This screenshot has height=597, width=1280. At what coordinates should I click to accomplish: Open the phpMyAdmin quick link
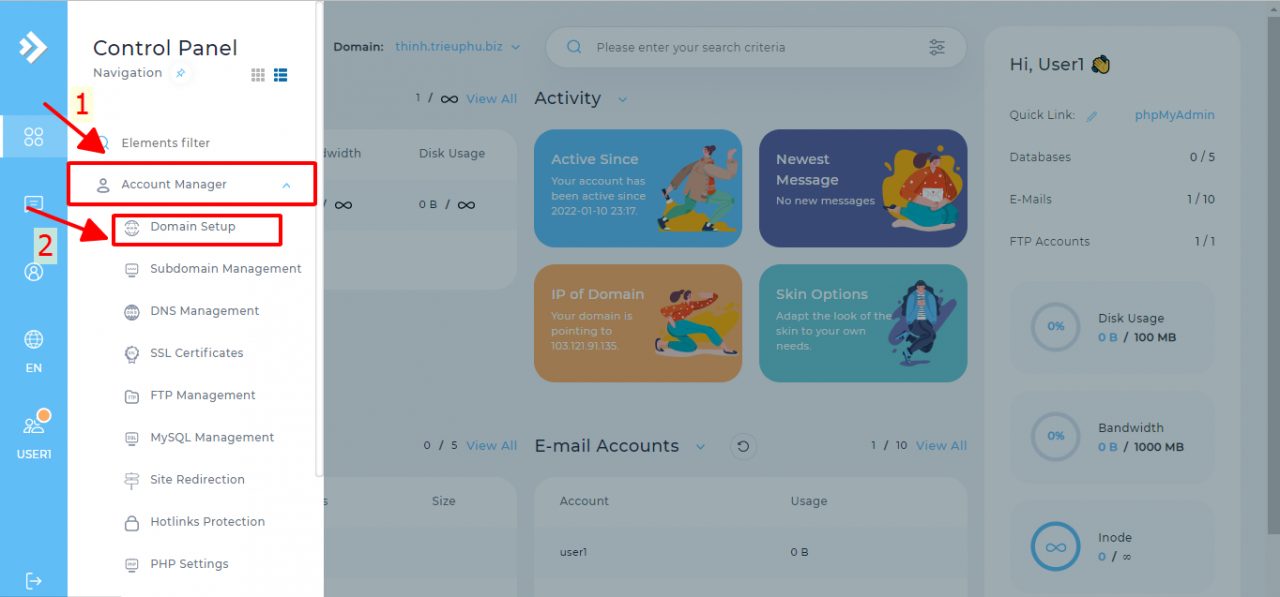[1174, 115]
